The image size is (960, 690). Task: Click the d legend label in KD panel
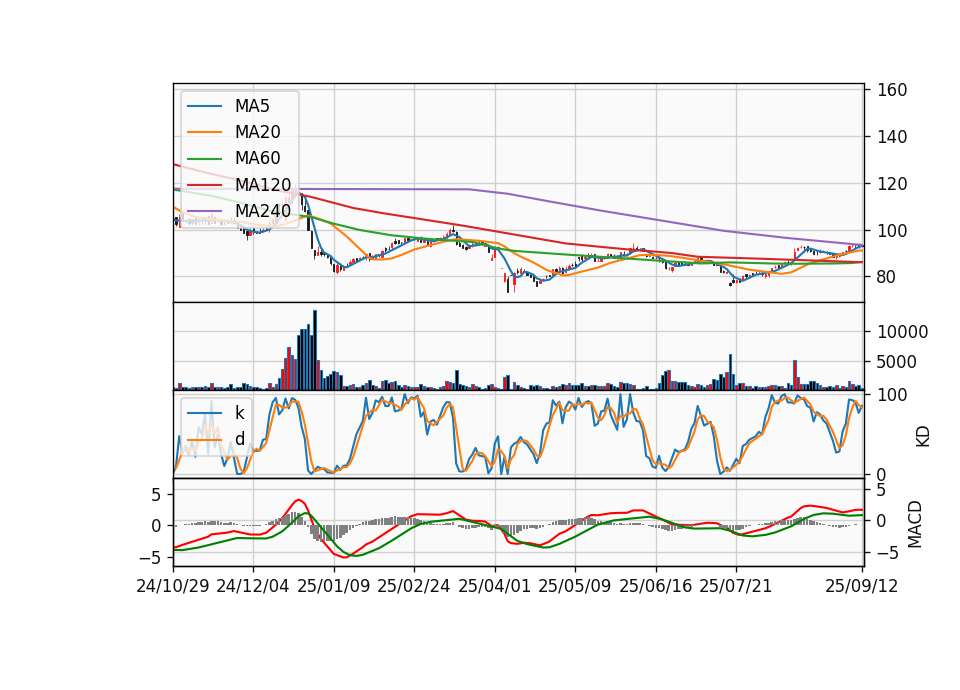tap(240, 438)
